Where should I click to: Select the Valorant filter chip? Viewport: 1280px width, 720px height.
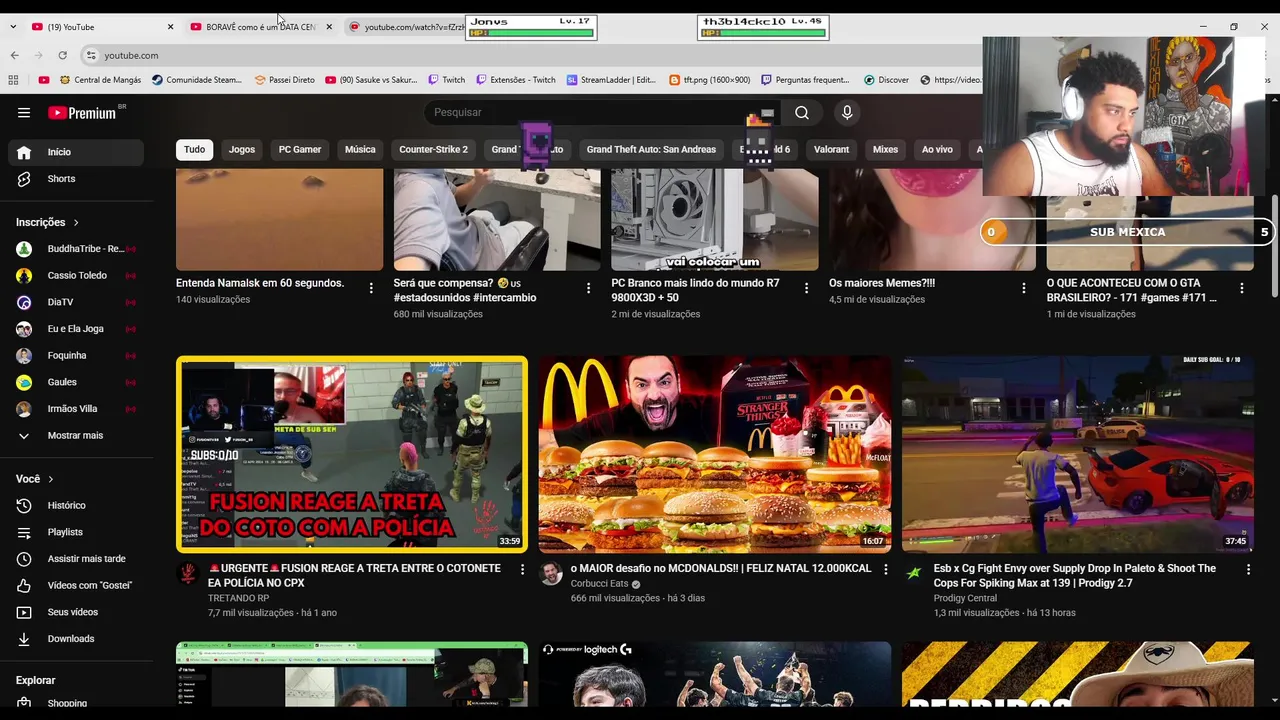point(831,150)
